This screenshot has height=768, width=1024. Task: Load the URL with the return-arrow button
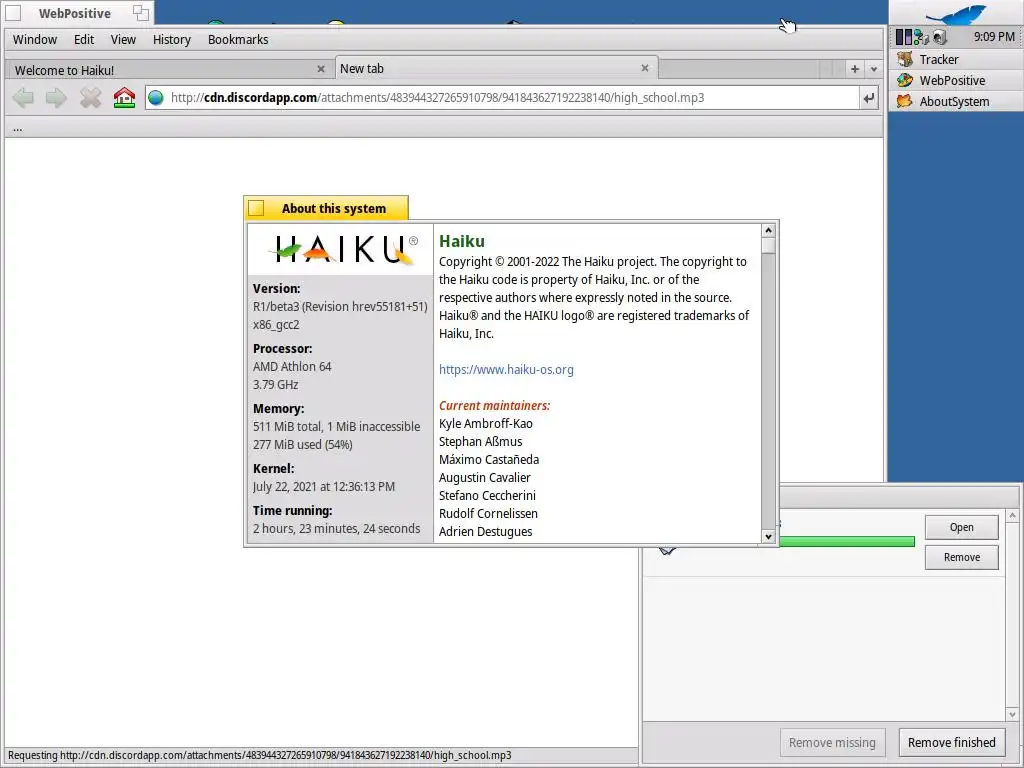[869, 98]
